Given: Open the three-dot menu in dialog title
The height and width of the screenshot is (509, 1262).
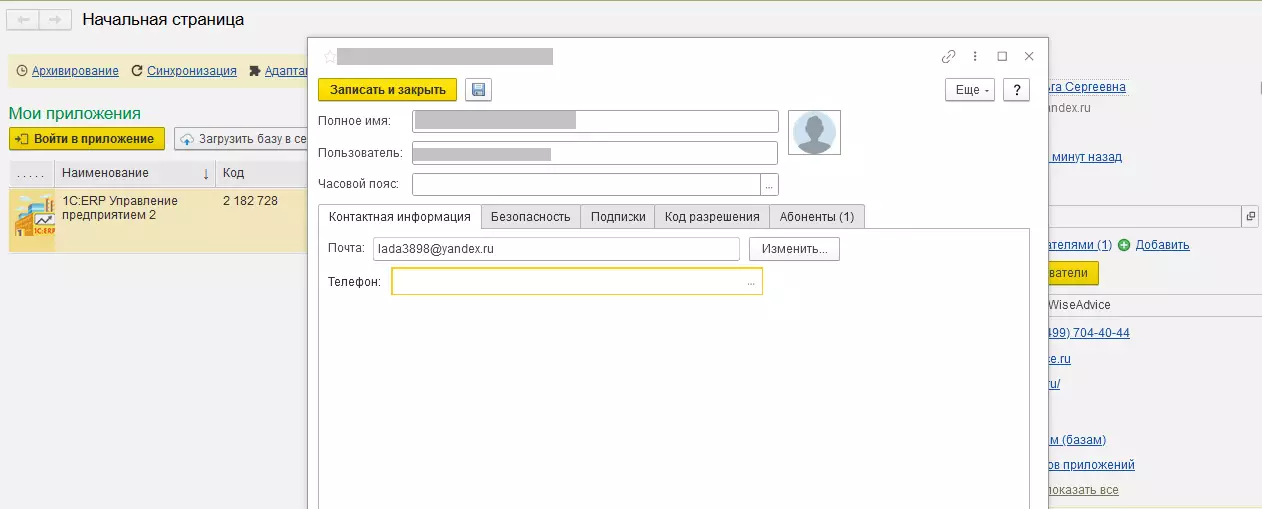Looking at the screenshot, I should click(x=976, y=57).
